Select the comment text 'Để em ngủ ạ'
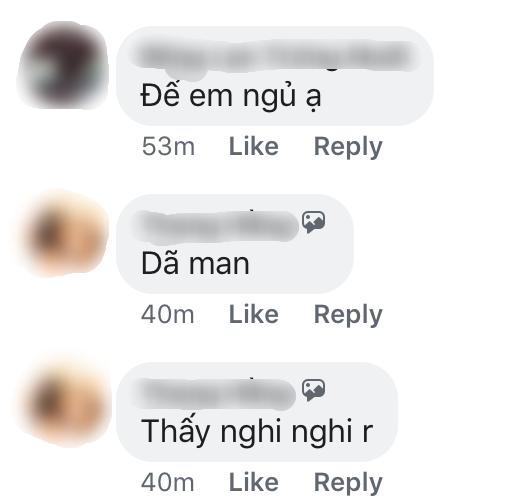The width and height of the screenshot is (506, 499). click(x=231, y=97)
